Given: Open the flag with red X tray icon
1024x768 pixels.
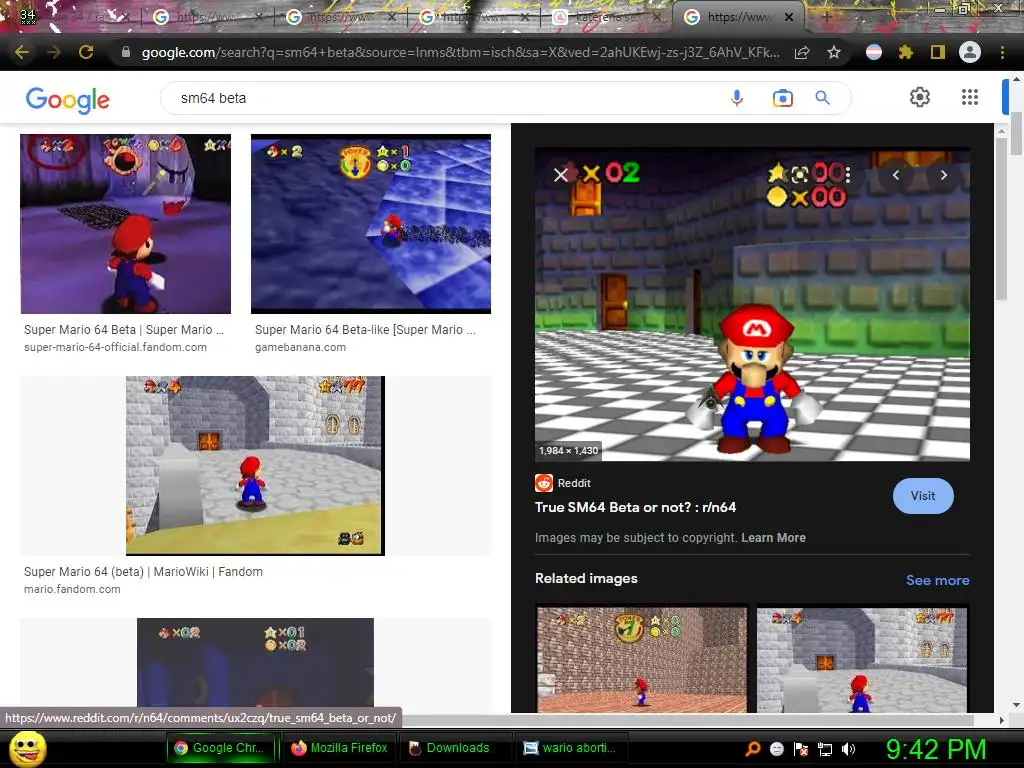Looking at the screenshot, I should coord(801,749).
